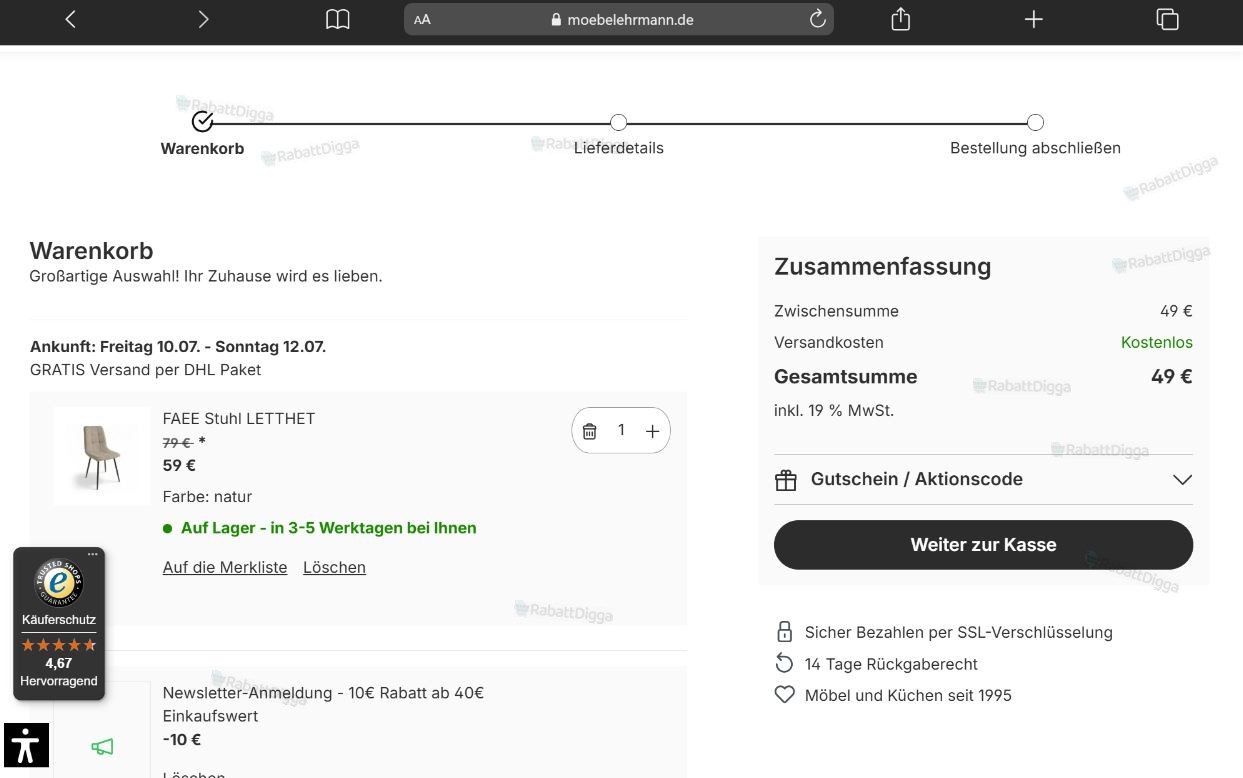This screenshot has width=1243, height=778.
Task: Click the quantity value 1
Action: [x=621, y=430]
